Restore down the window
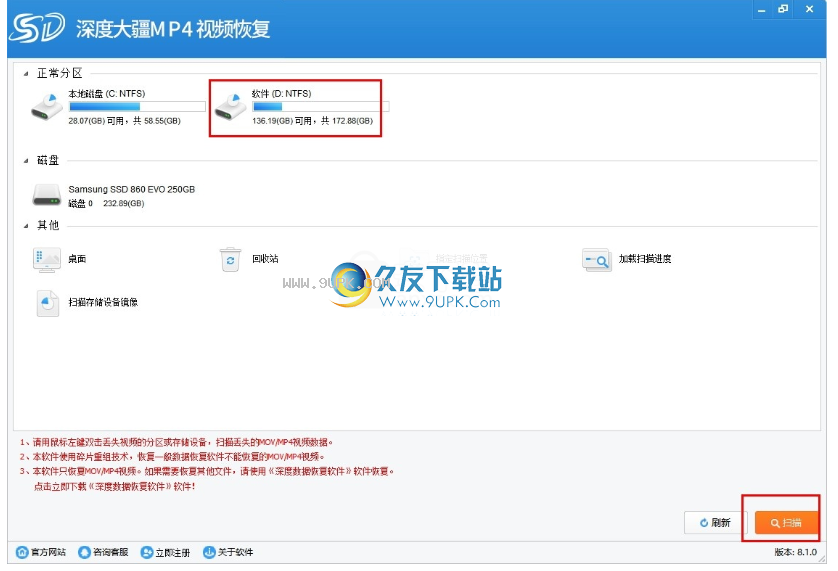Screen dimensions: 838x571 point(783,10)
